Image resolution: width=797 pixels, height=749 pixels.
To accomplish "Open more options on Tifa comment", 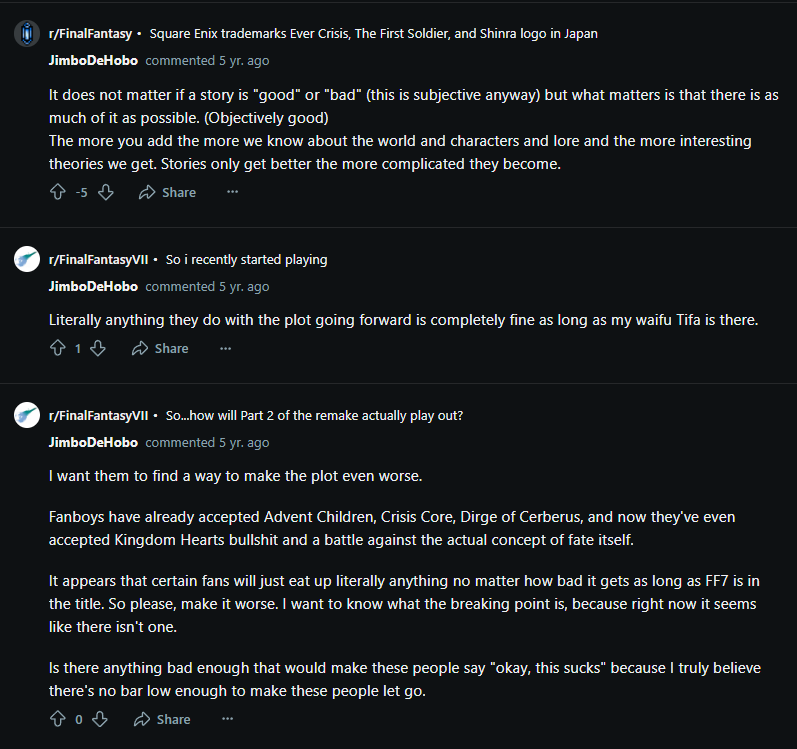I will click(225, 348).
